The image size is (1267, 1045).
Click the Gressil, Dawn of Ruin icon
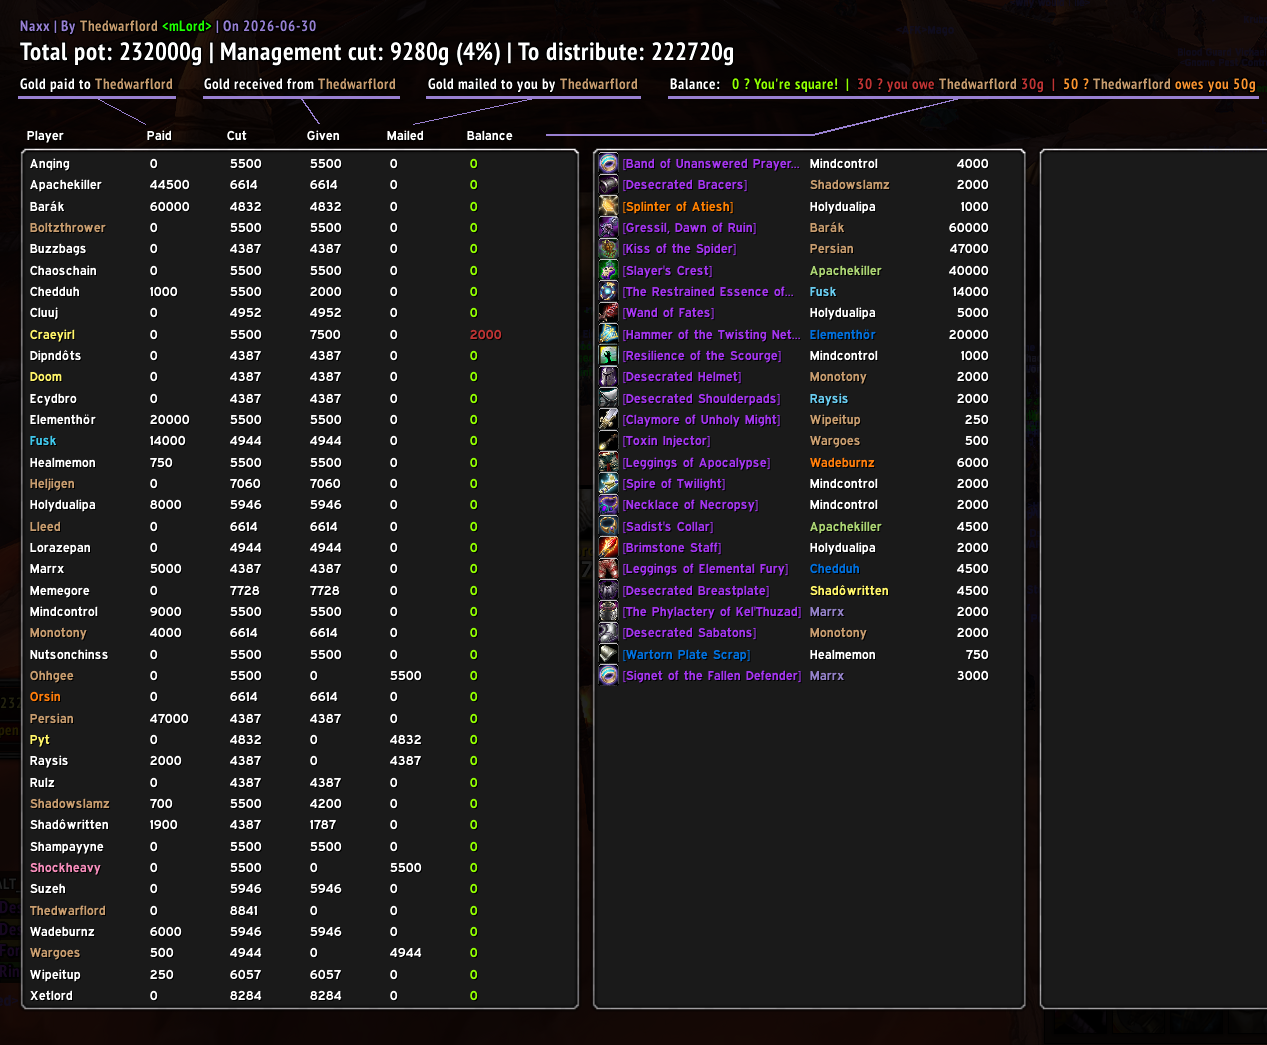click(x=608, y=227)
